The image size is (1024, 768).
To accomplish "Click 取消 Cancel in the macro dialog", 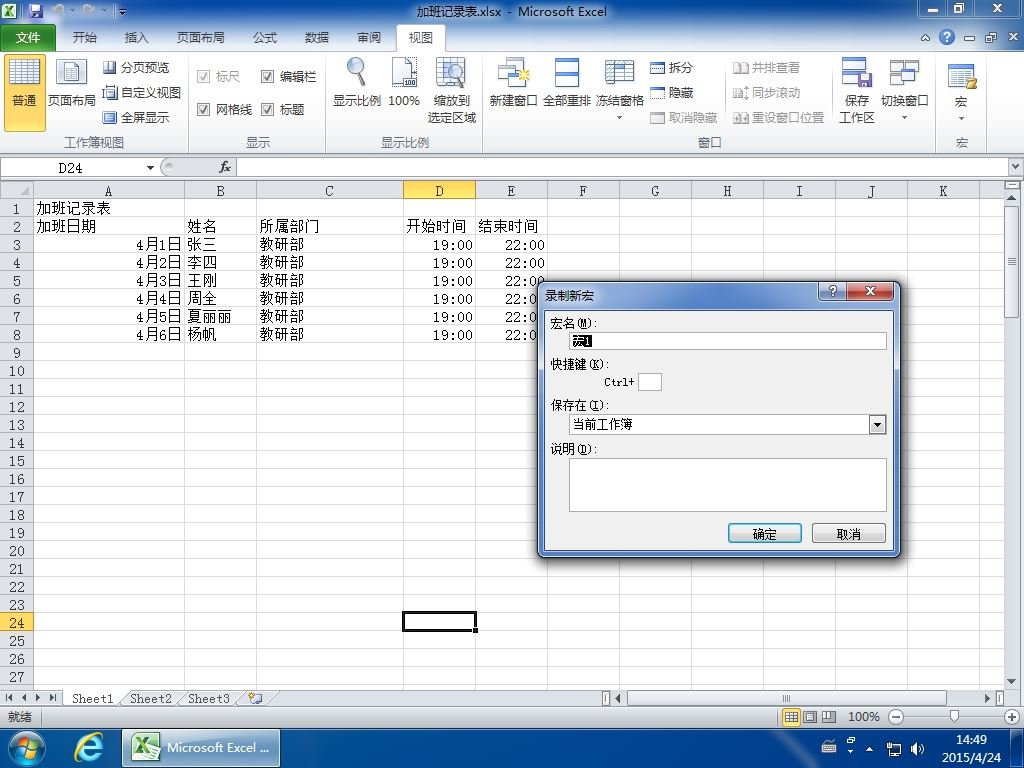I will click(x=848, y=534).
